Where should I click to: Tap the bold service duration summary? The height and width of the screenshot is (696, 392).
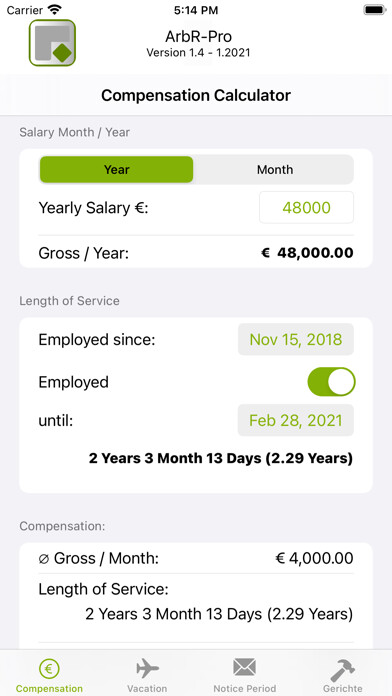pos(221,458)
